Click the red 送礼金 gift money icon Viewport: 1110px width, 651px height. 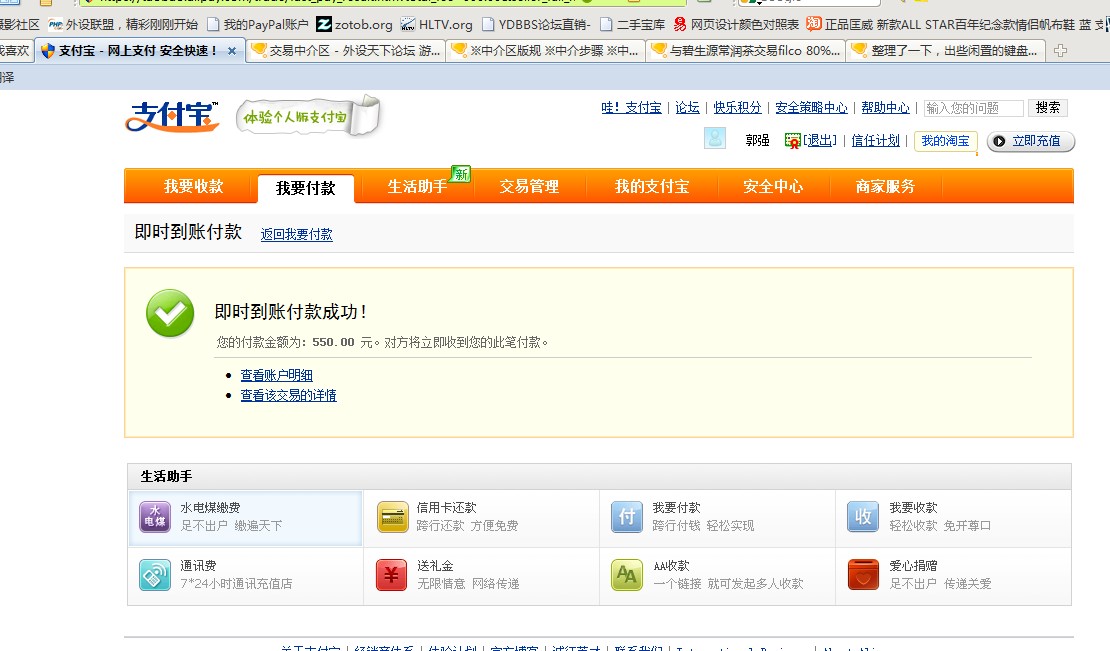[x=392, y=575]
